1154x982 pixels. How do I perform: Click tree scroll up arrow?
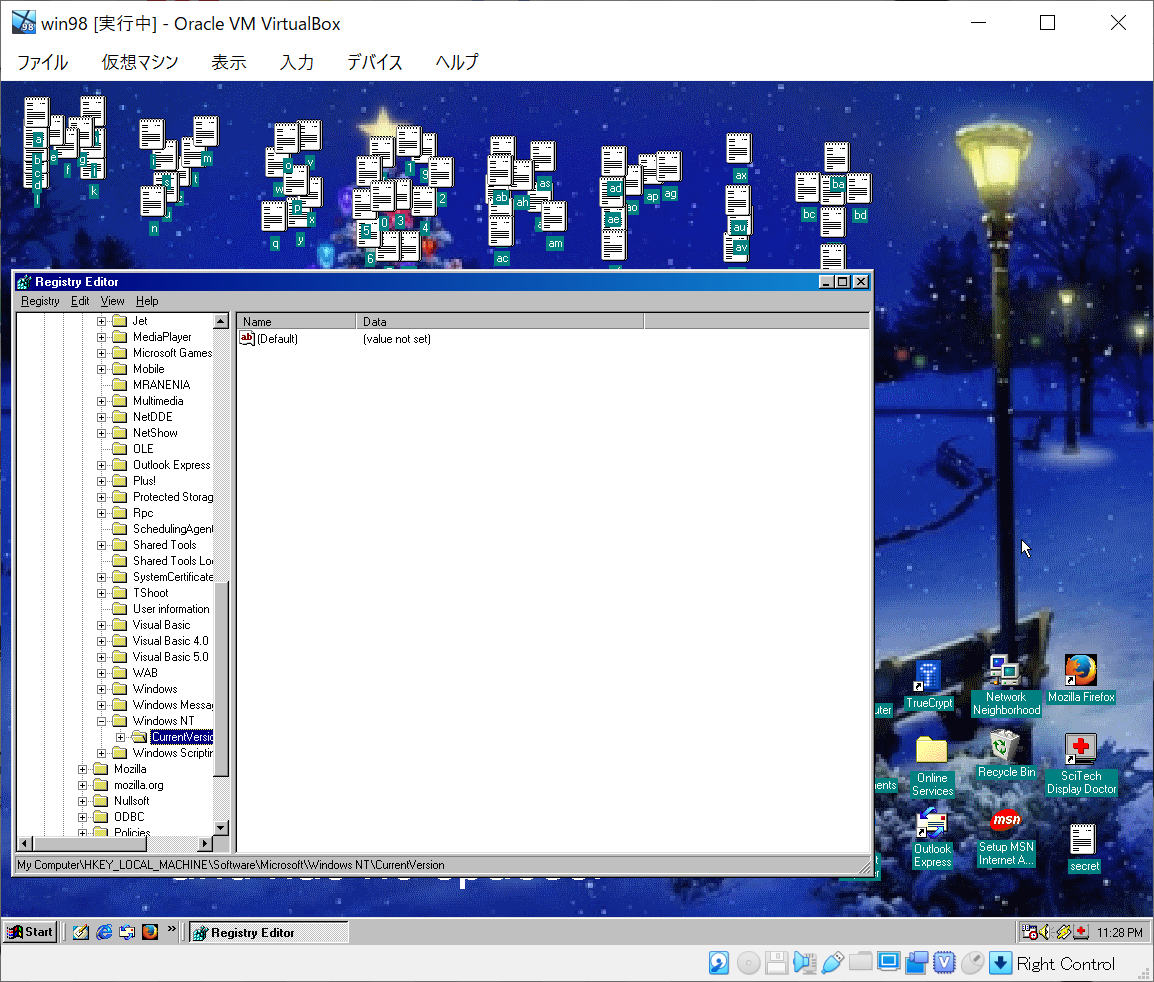pyautogui.click(x=221, y=322)
